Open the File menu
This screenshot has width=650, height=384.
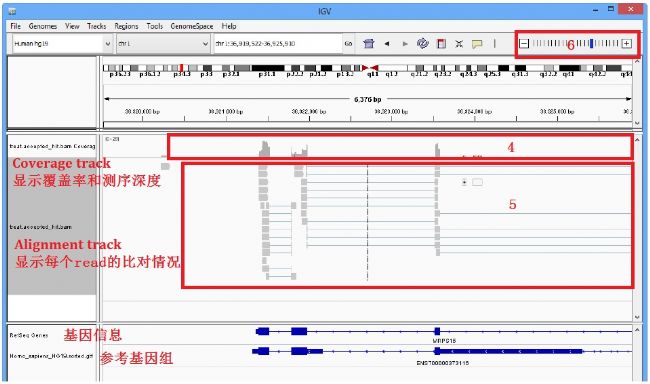[x=15, y=26]
